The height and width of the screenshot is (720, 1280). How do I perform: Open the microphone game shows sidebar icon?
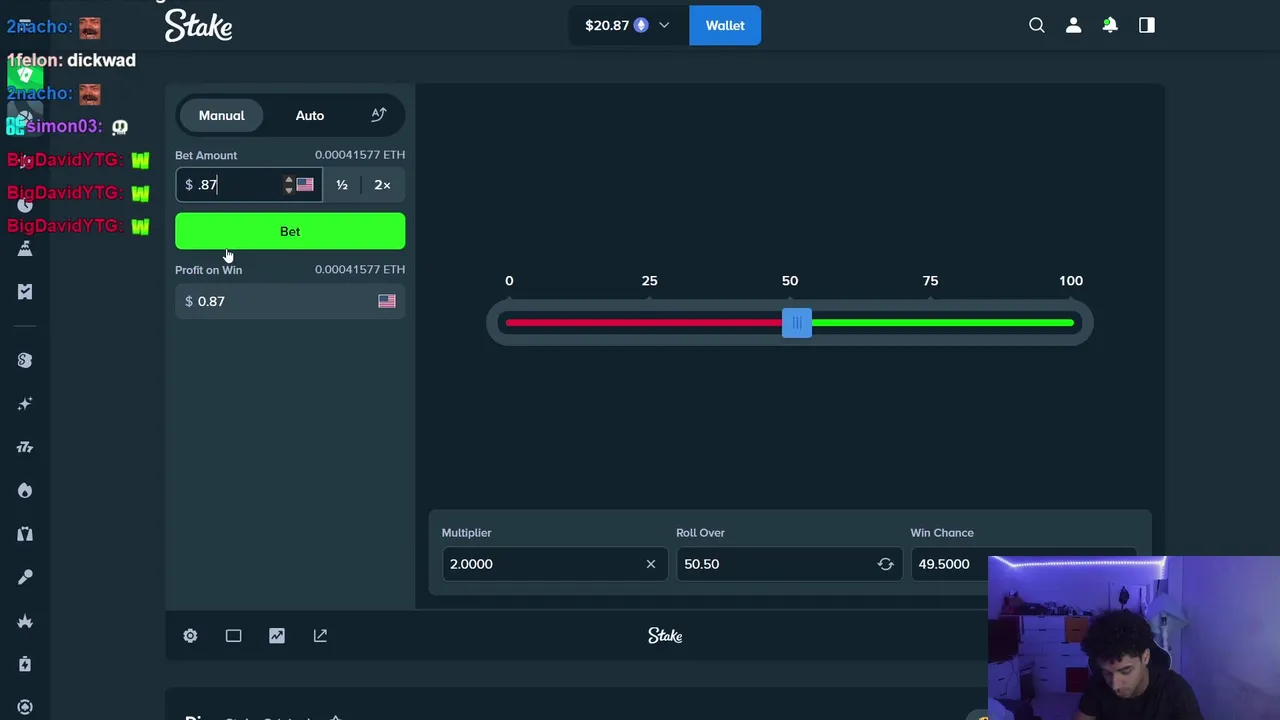point(25,577)
